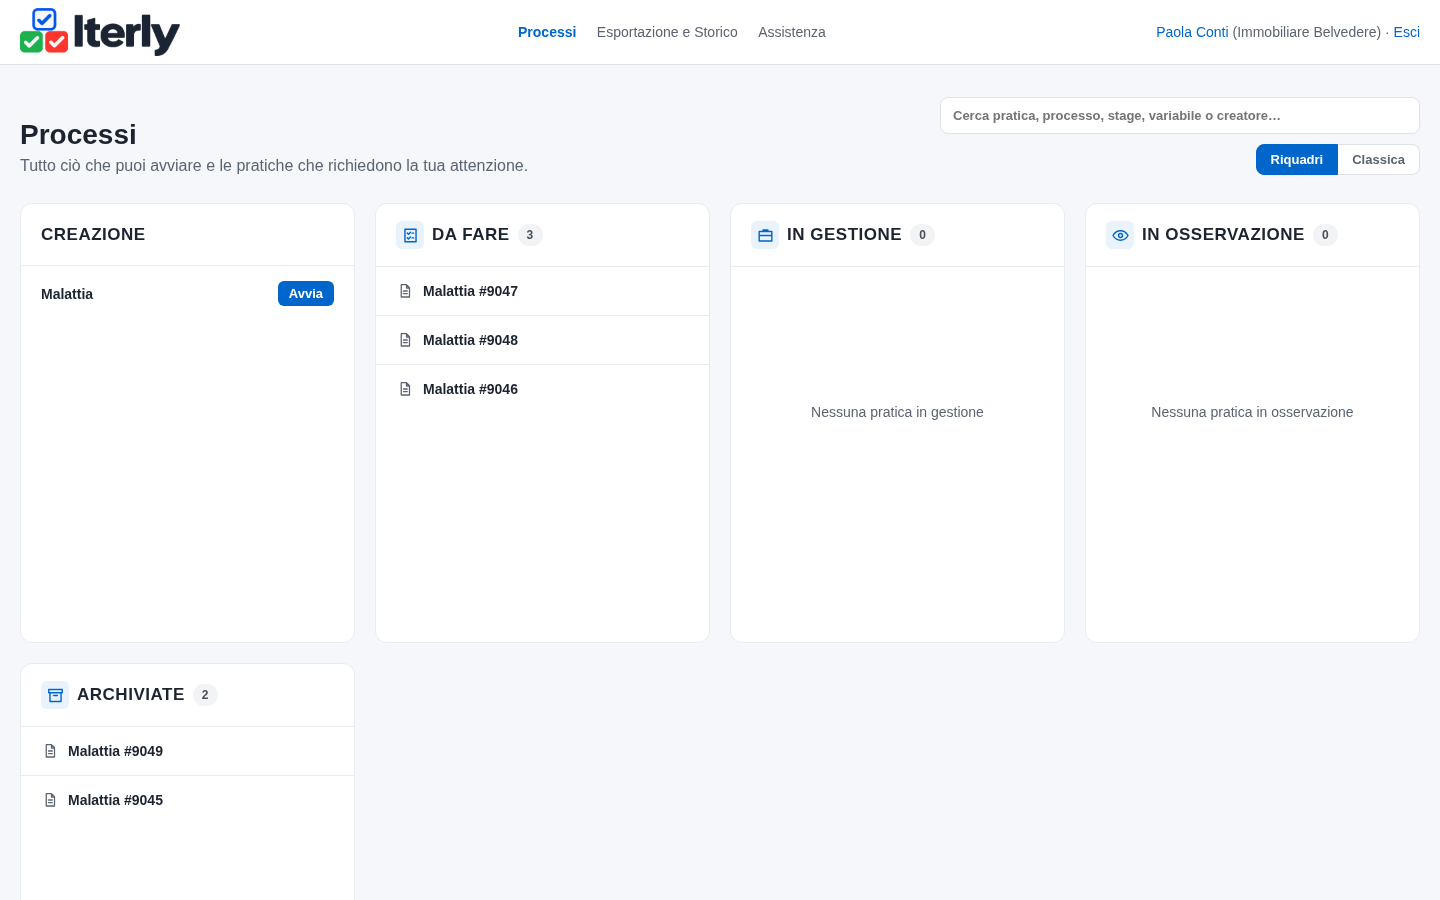Start a new Malattia process with Avvia
Viewport: 1440px width, 900px height.
tap(306, 293)
